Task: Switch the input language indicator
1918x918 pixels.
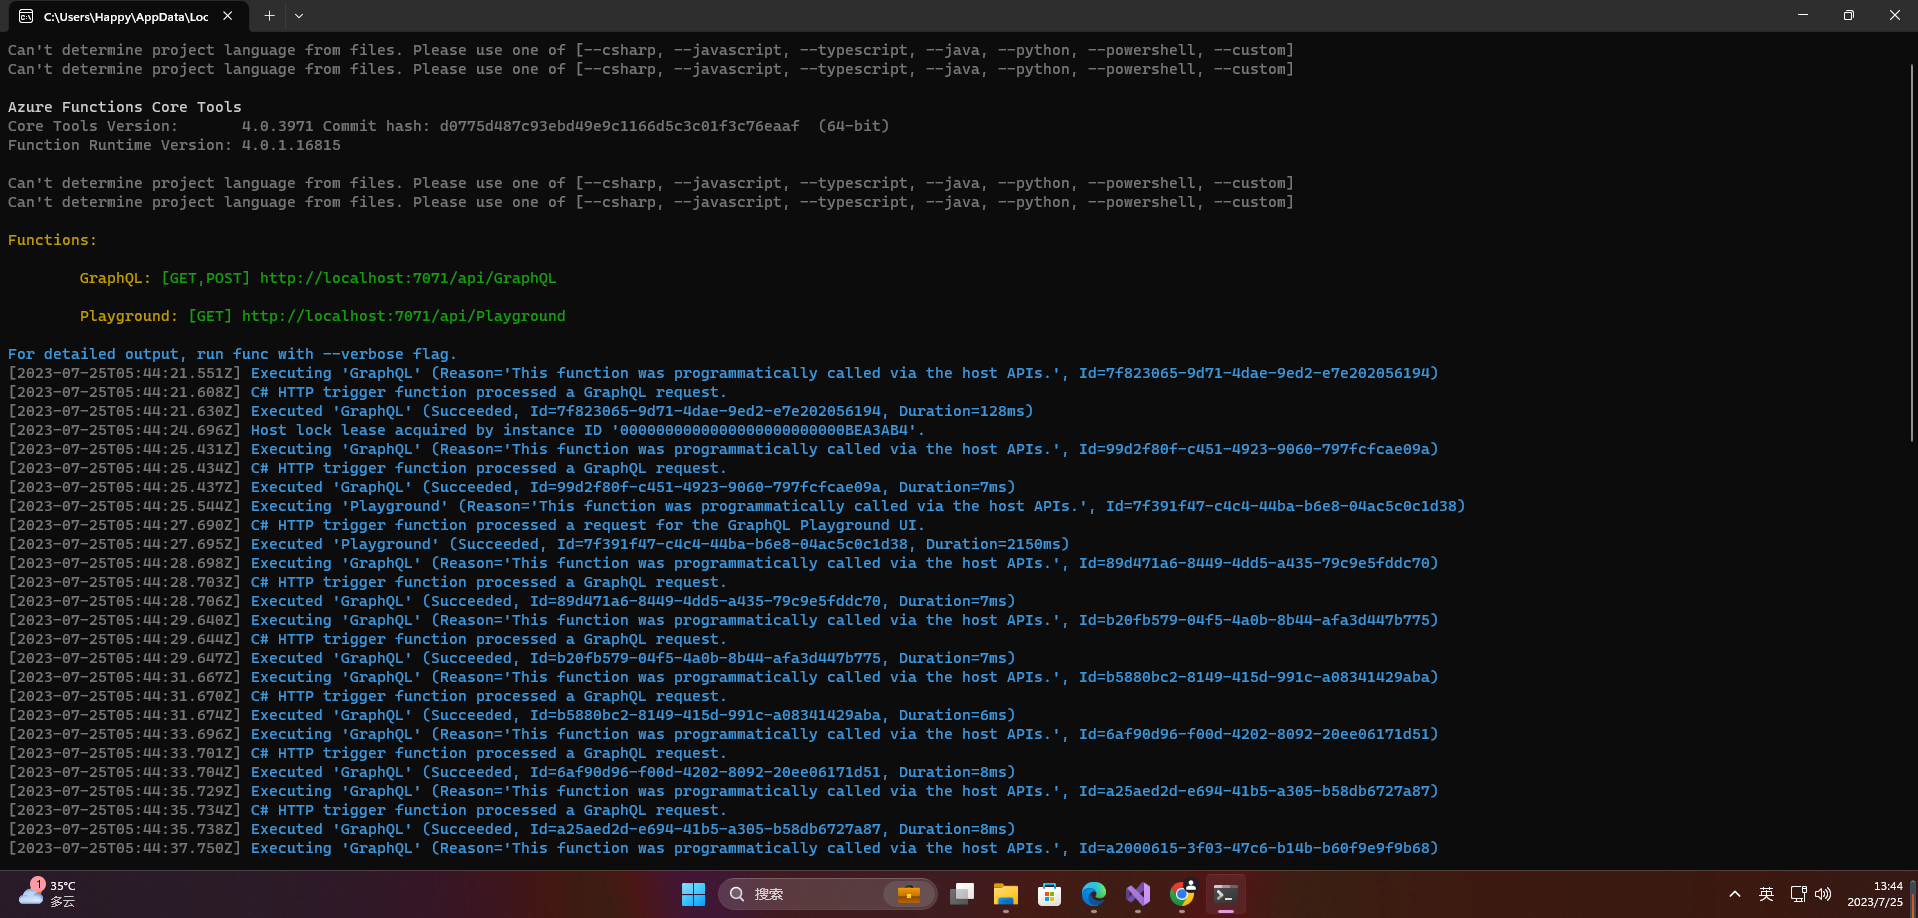Action: pos(1767,894)
